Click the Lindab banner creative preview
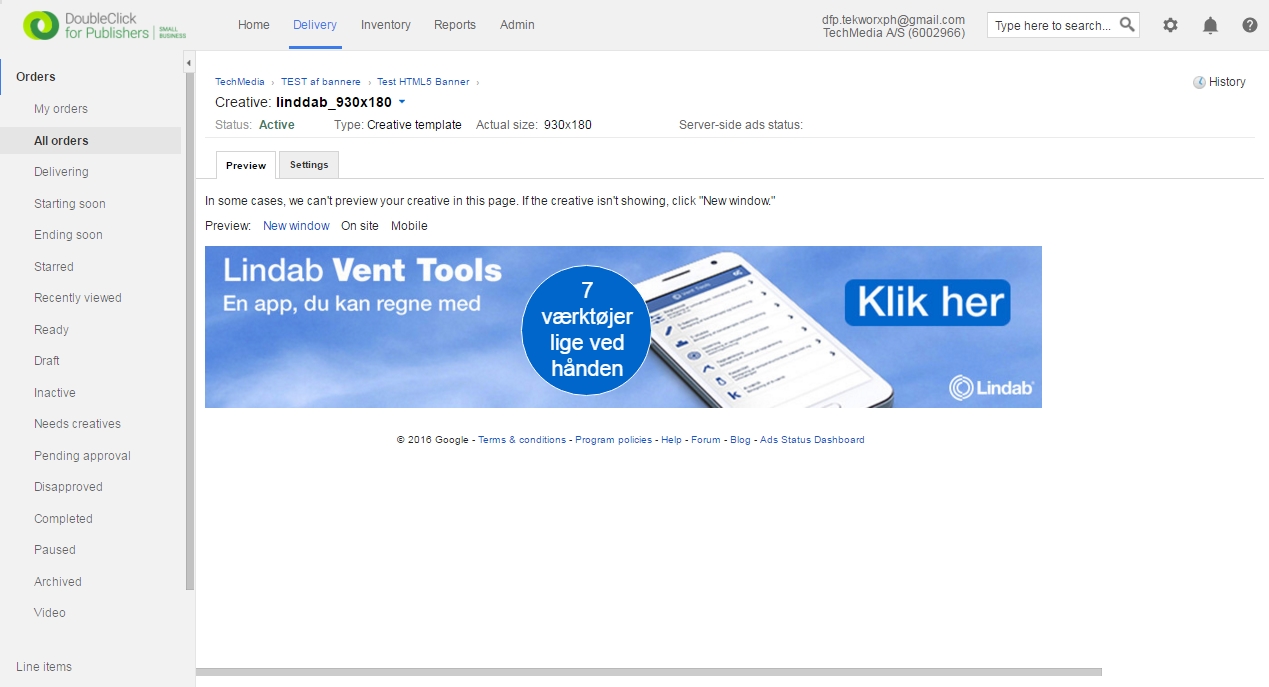The height and width of the screenshot is (687, 1269). coord(623,327)
